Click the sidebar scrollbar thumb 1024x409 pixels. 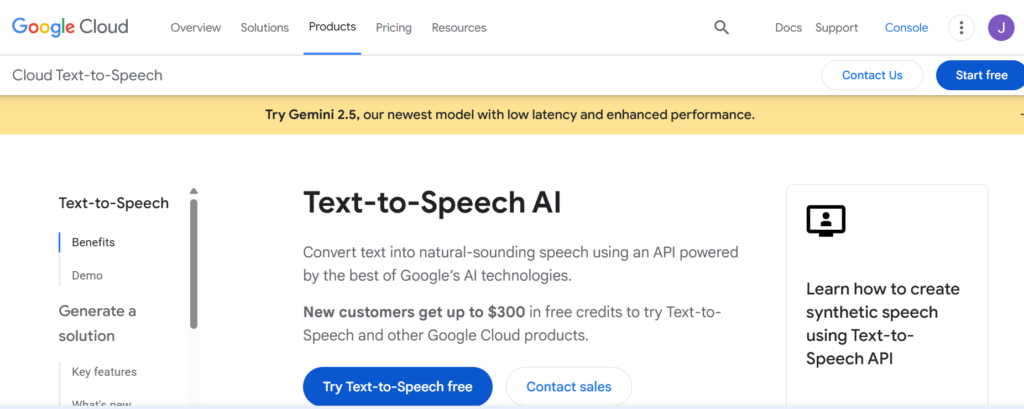[193, 263]
